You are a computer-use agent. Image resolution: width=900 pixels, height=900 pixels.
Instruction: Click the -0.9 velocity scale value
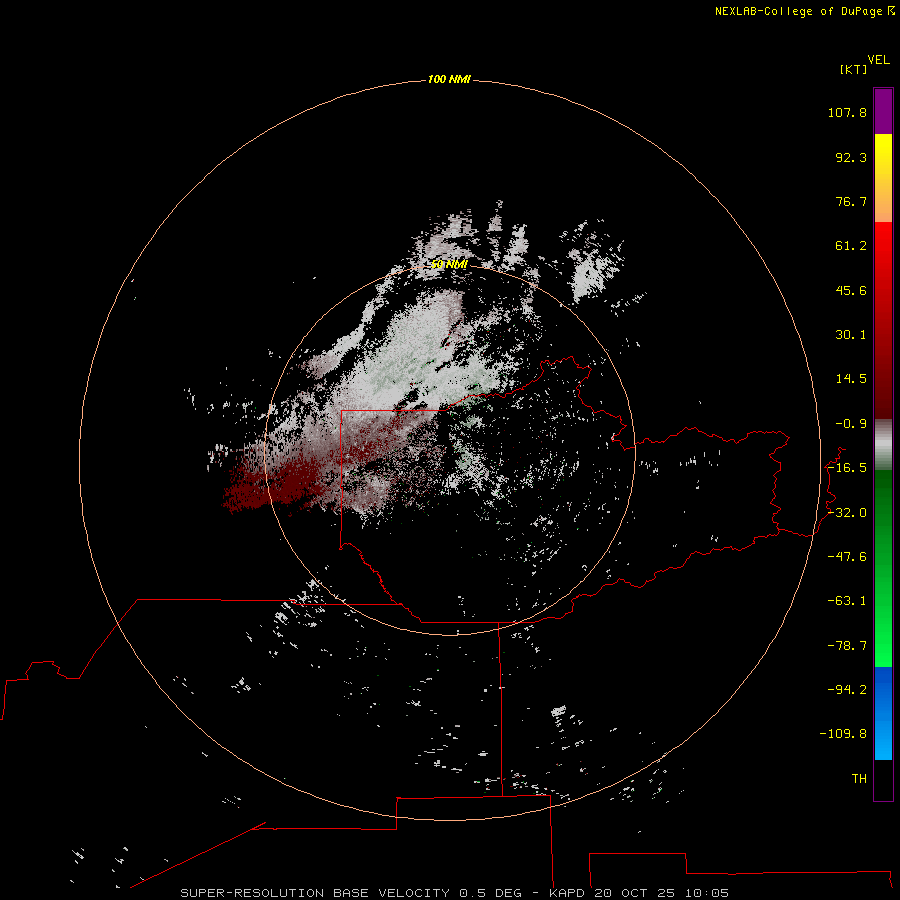851,424
